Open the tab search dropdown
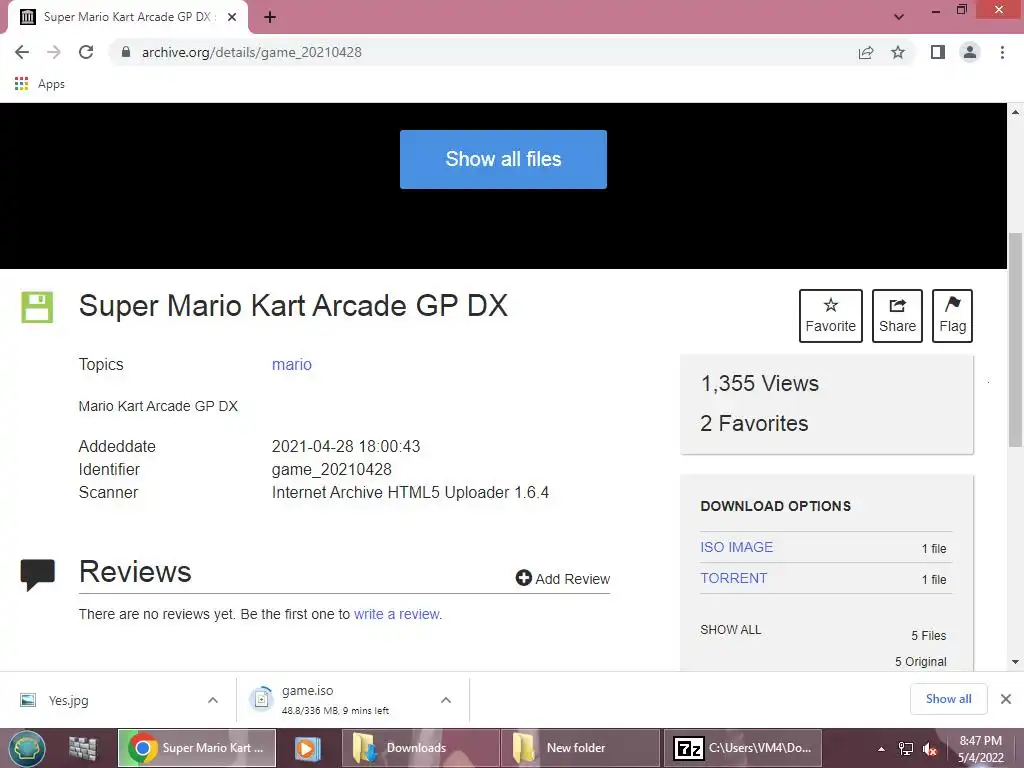Screen dimensions: 1024x768 pos(899,17)
